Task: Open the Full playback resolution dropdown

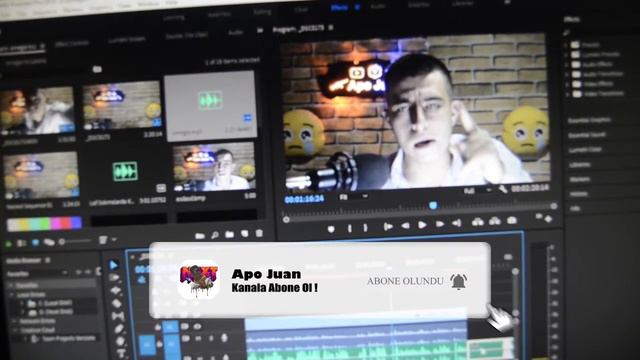Action: 478,191
